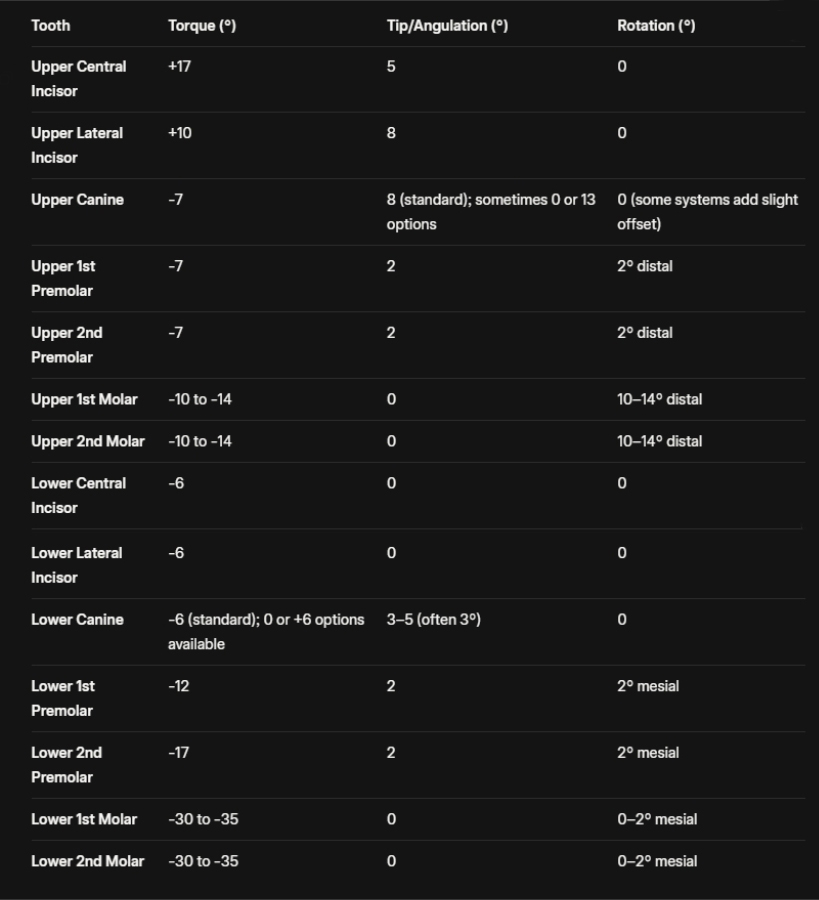Click "0 (some systems add slight offset)" cell
The width and height of the screenshot is (819, 900).
click(707, 212)
